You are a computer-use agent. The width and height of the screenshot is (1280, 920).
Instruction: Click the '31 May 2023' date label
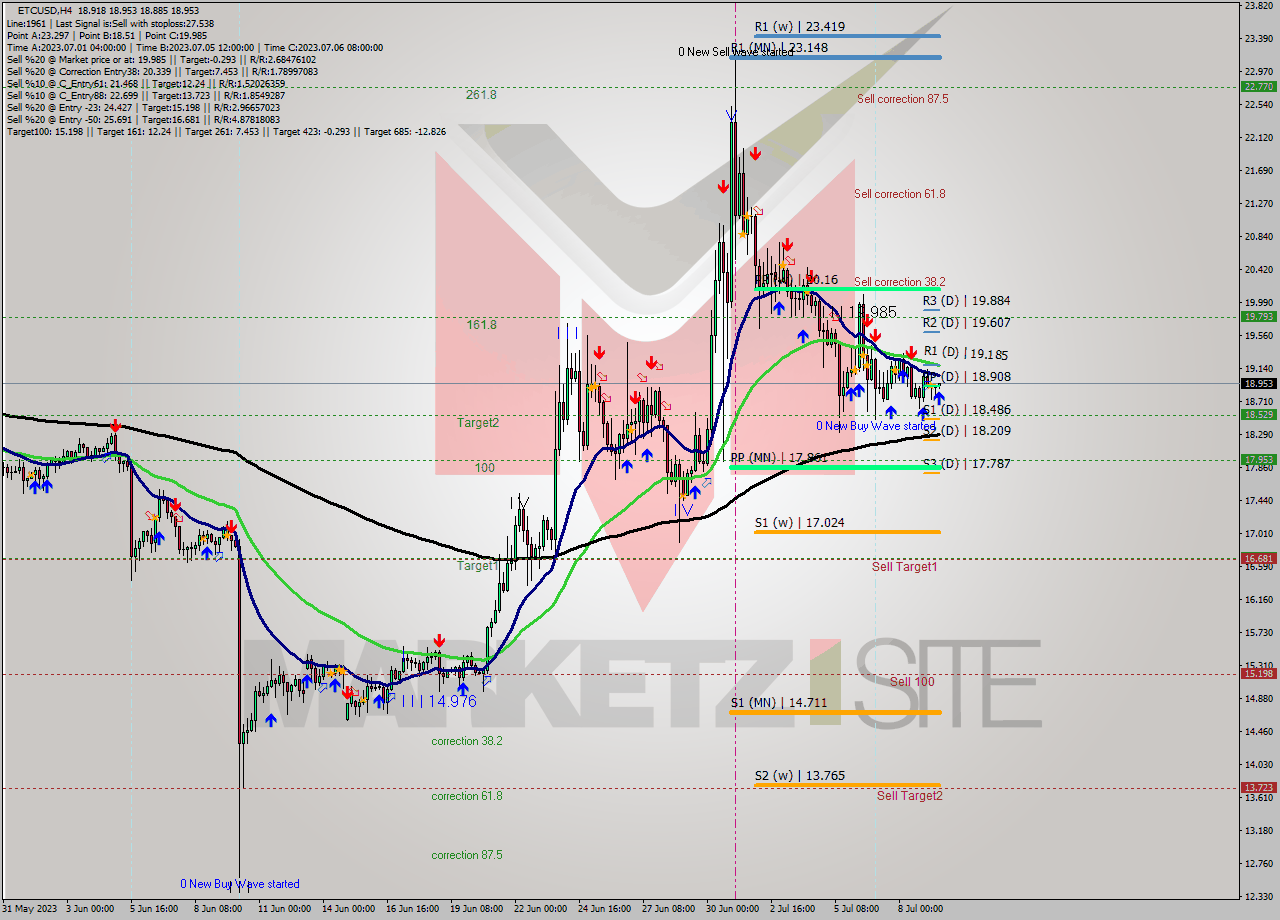(30, 909)
